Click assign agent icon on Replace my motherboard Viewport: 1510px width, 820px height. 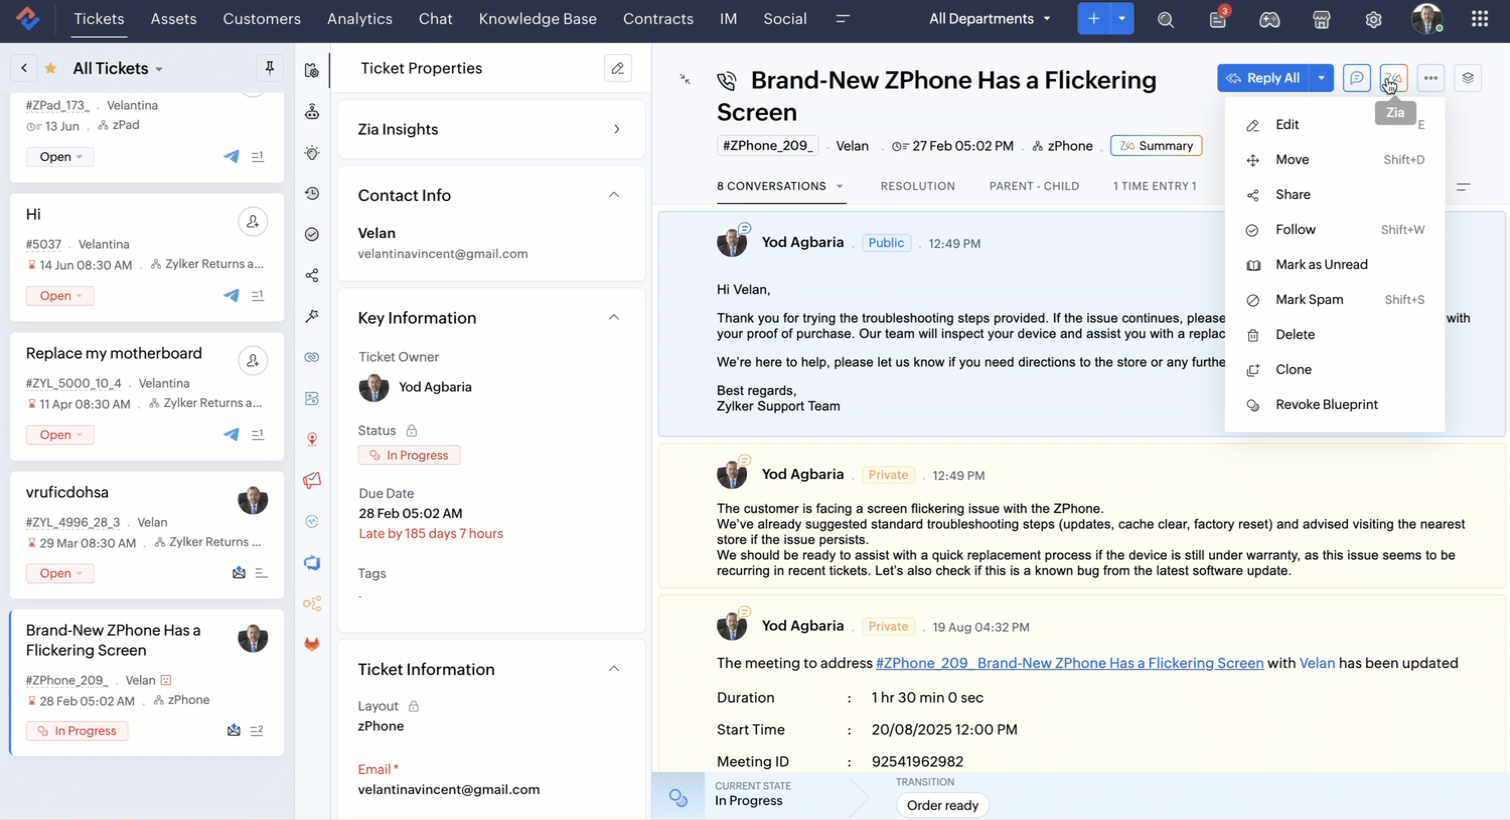253,361
